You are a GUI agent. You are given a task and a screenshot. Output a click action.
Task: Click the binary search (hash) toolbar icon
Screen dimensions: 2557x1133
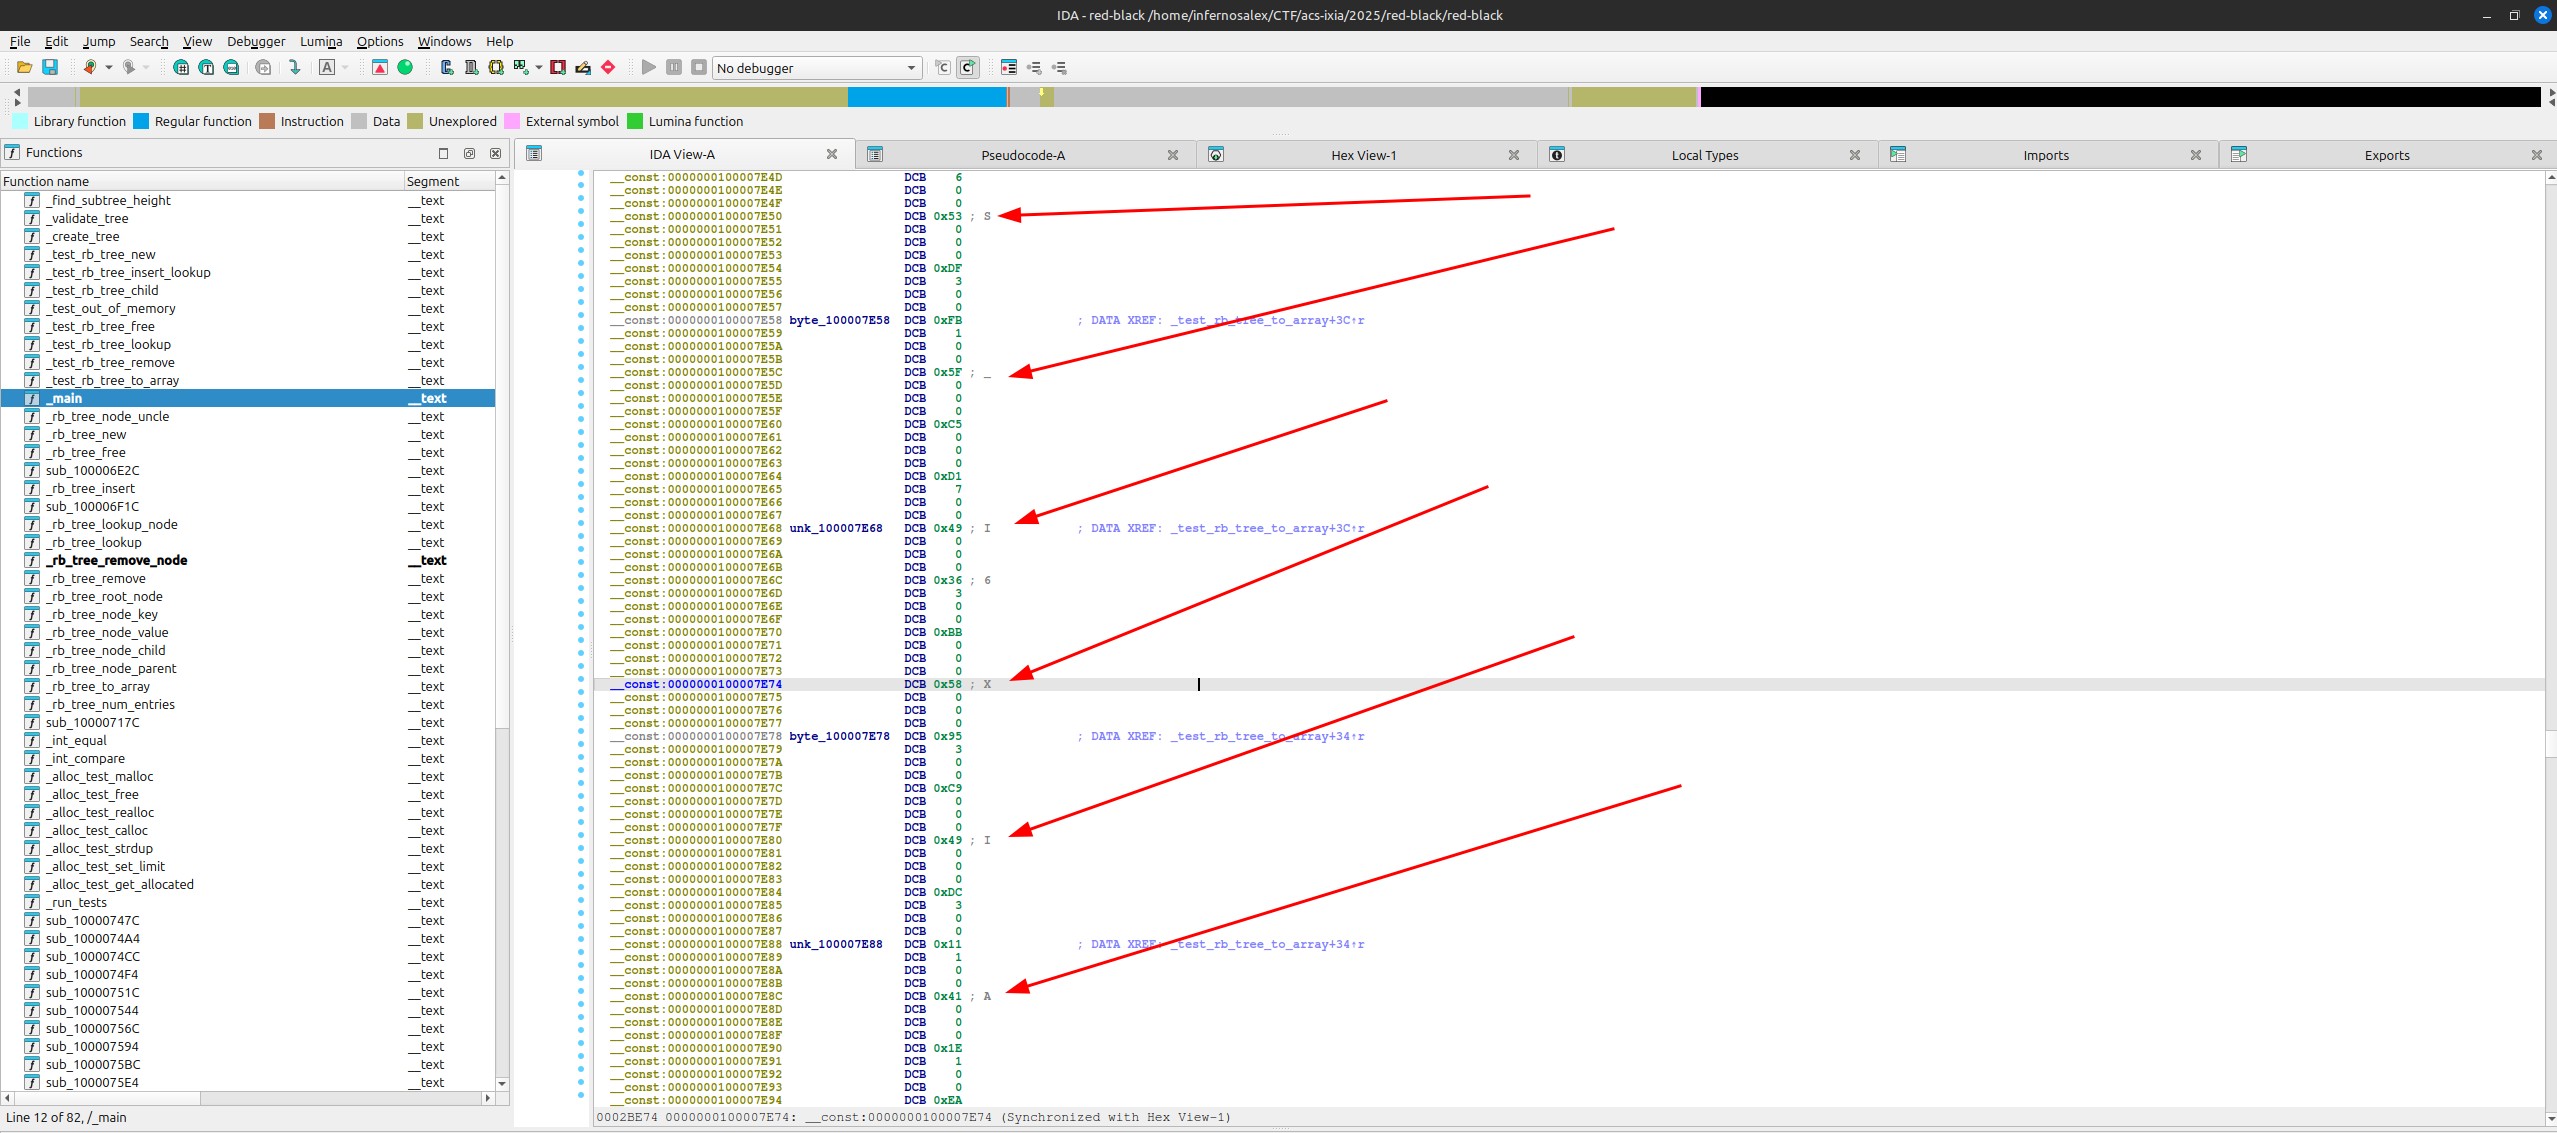click(181, 67)
